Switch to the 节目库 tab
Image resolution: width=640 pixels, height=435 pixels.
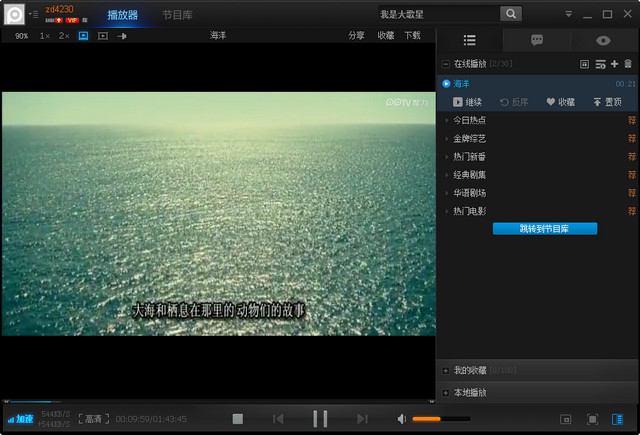tap(179, 15)
